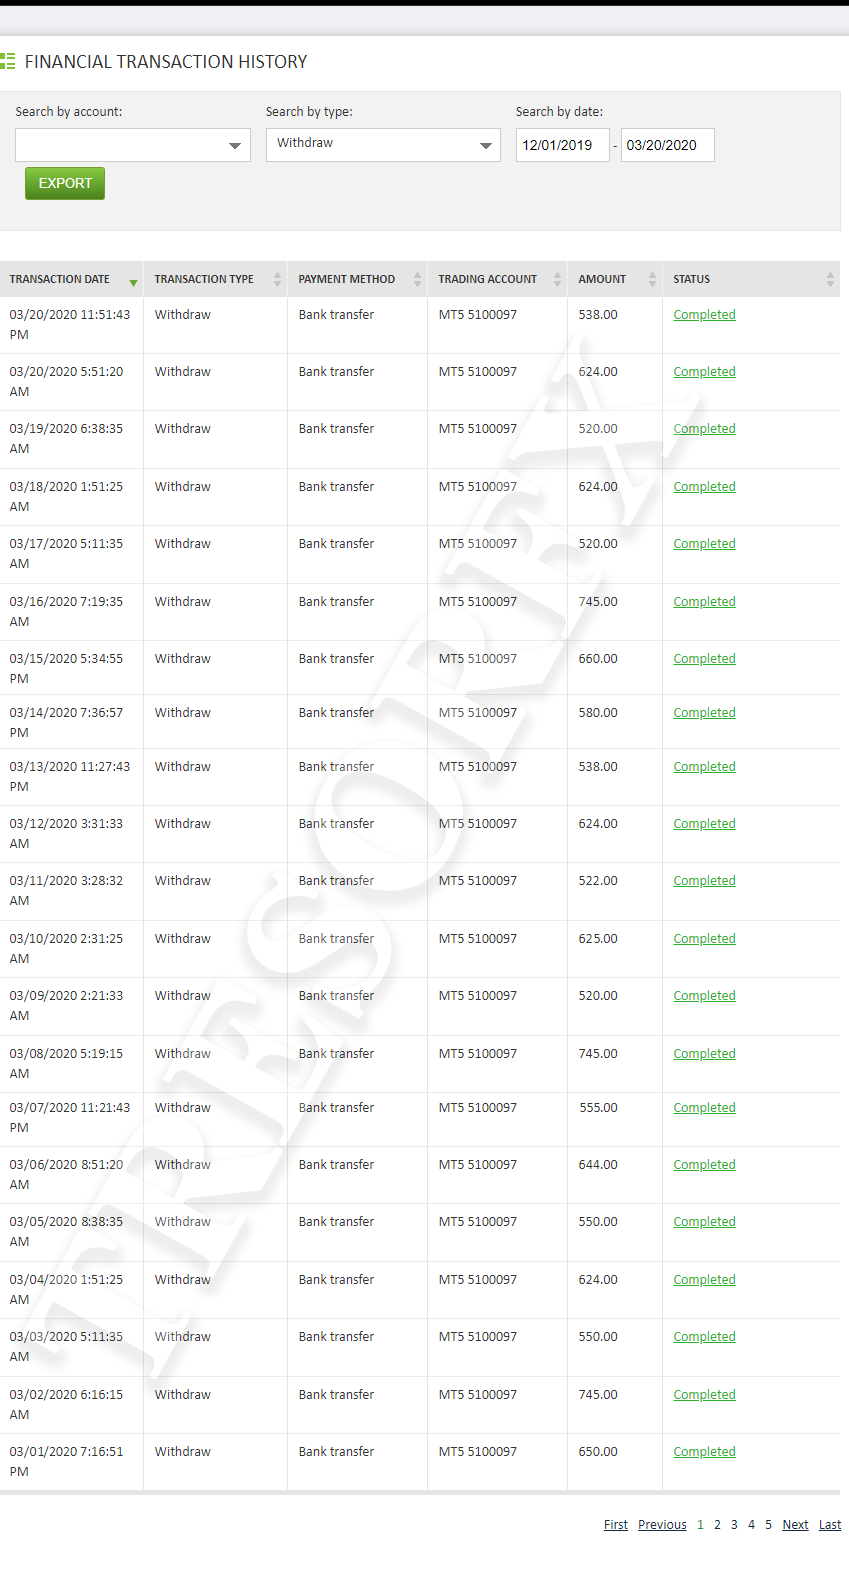Viewport: 849px width, 1572px height.
Task: Click the green EXPORT button
Action: (65, 184)
